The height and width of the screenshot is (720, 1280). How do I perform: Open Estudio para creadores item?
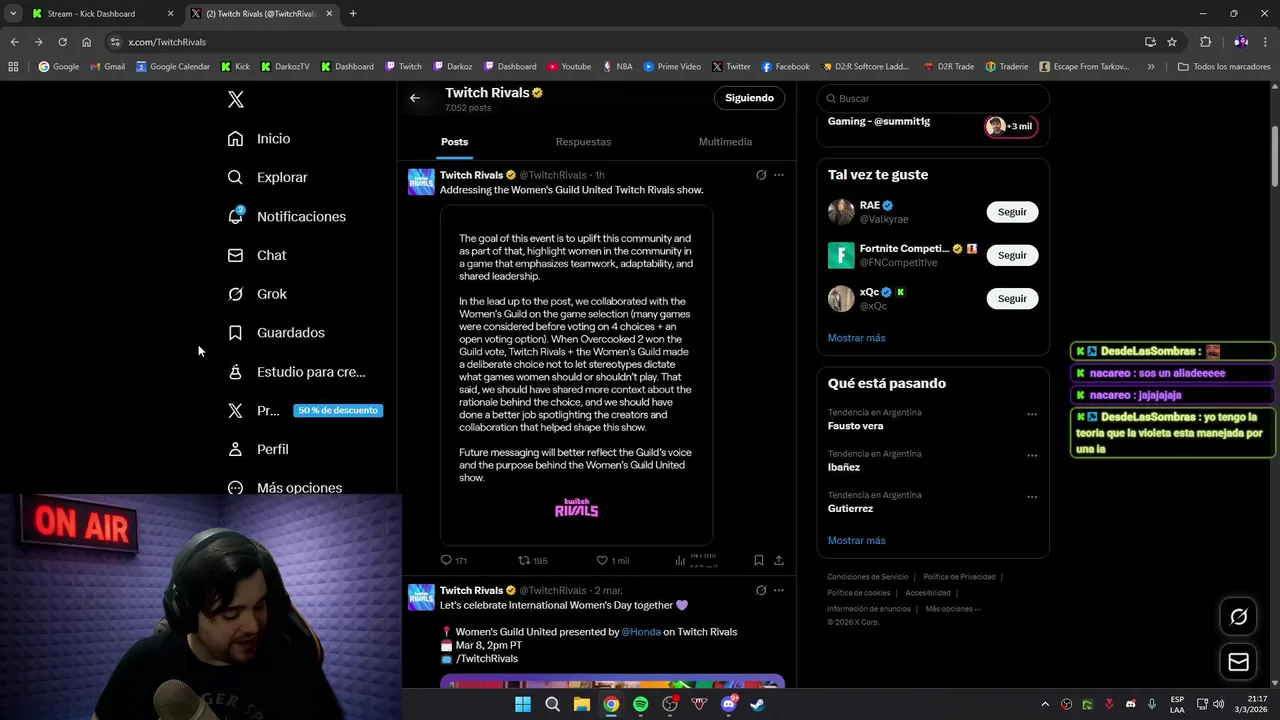[296, 372]
